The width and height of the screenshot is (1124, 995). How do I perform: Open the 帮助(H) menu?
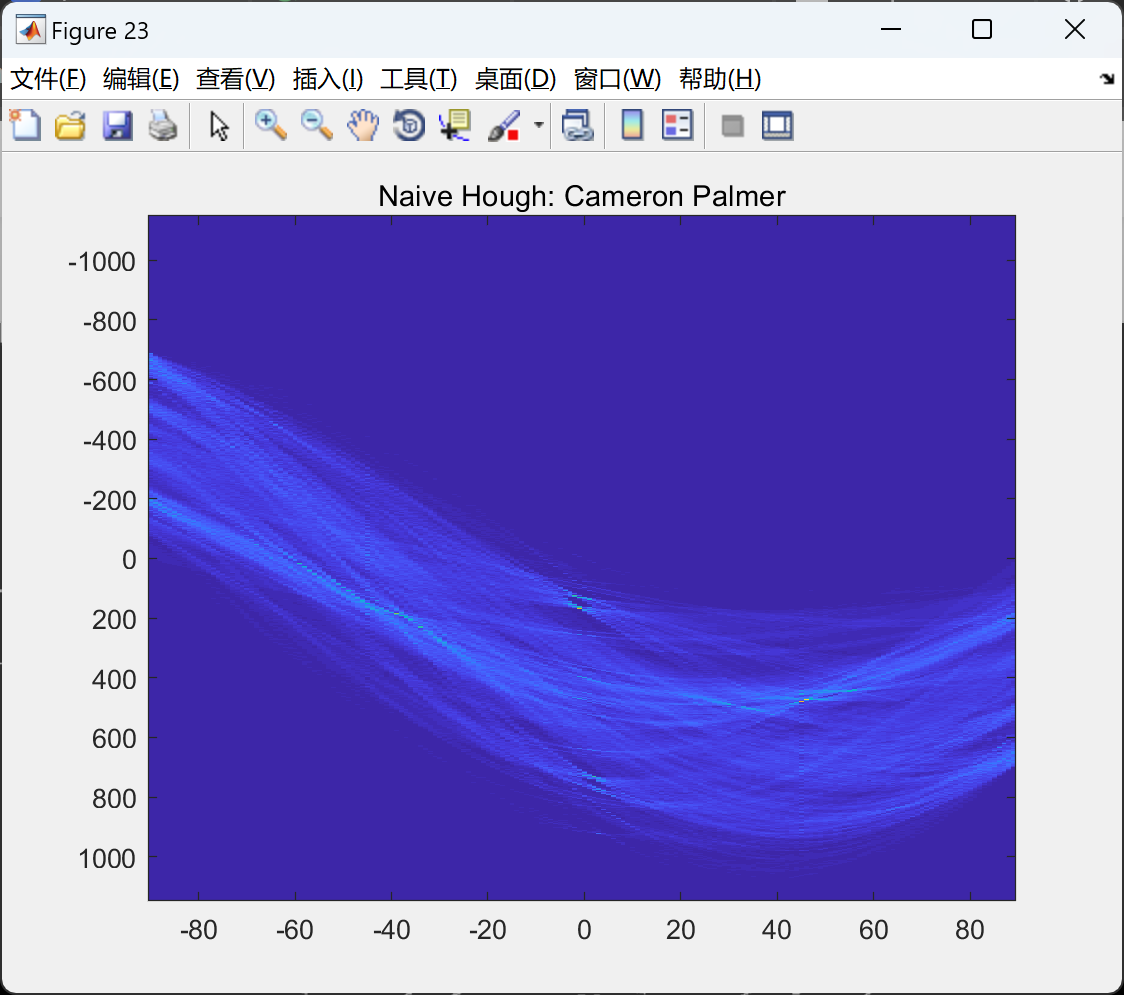click(x=720, y=79)
